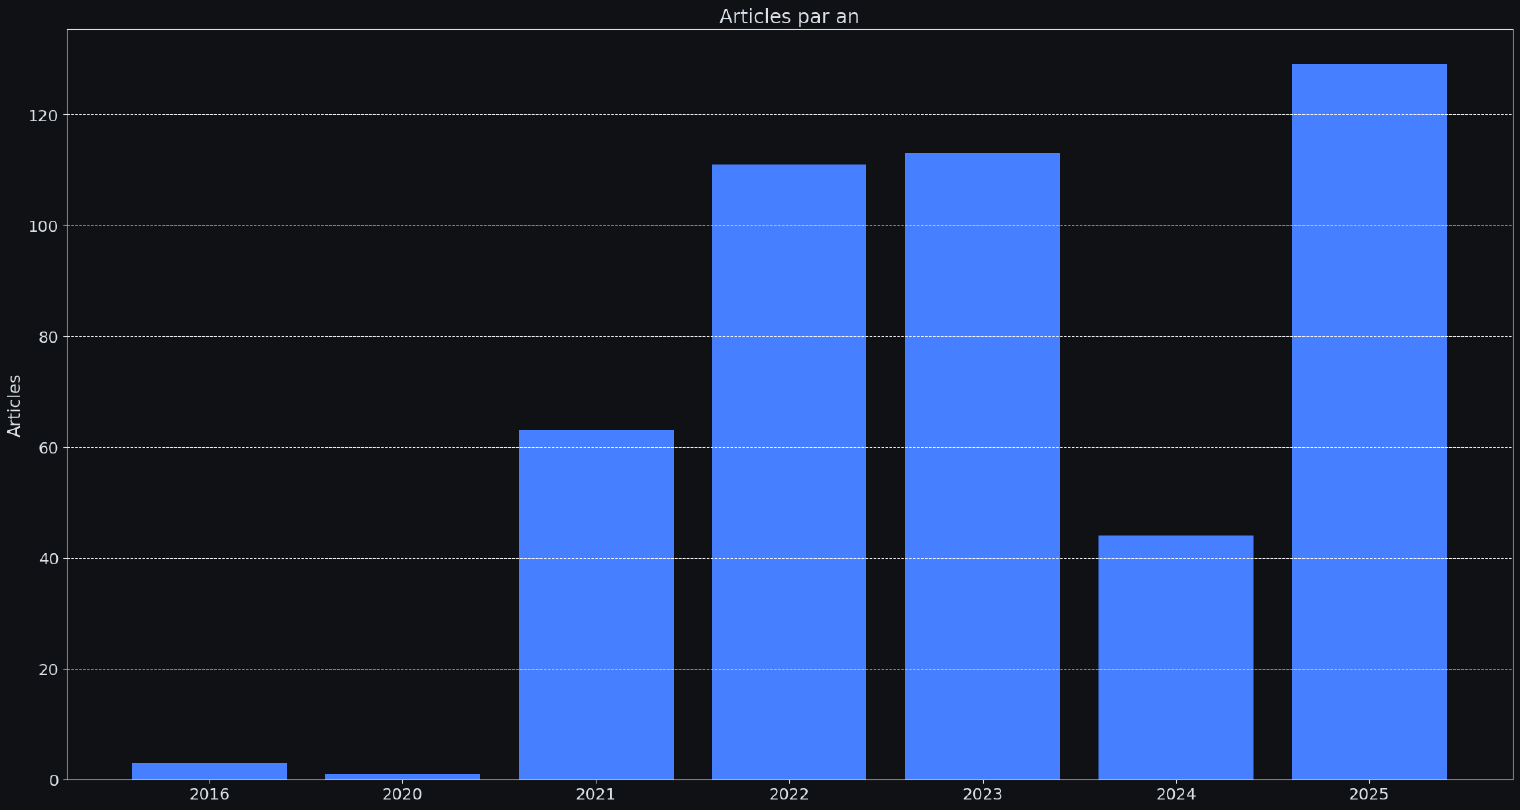Click the 'Articles par an' chart title

[789, 16]
